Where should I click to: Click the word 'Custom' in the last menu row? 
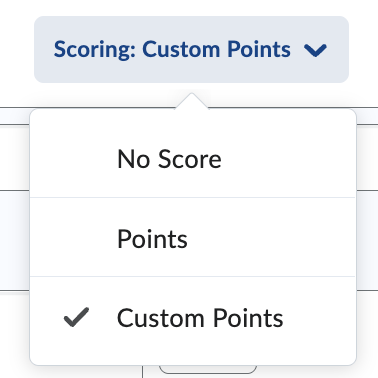160,318
